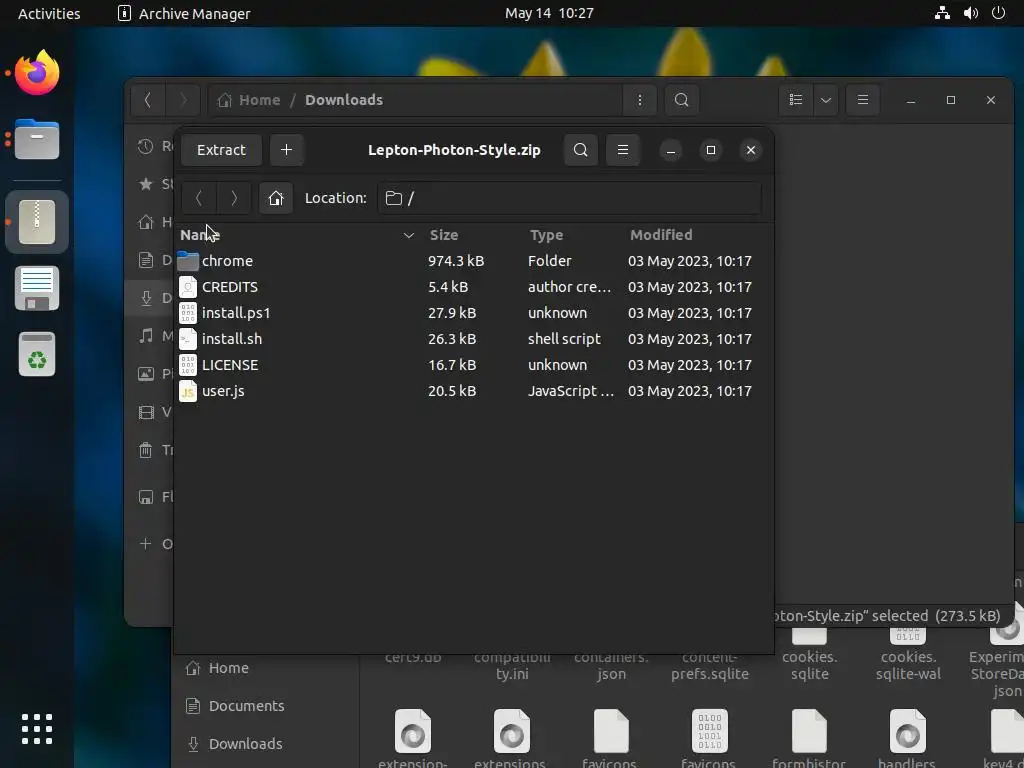Expand the Files view options dropdown
Viewport: 1024px width, 768px height.
tap(825, 100)
